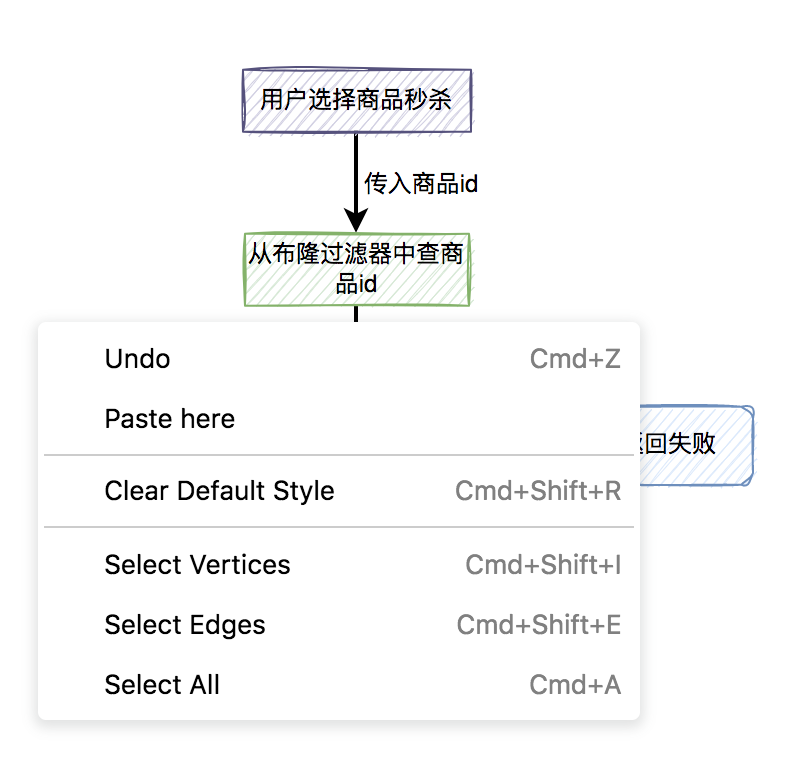This screenshot has height=772, width=796.
Task: Click empty canvas right of the purple node
Action: 620,100
